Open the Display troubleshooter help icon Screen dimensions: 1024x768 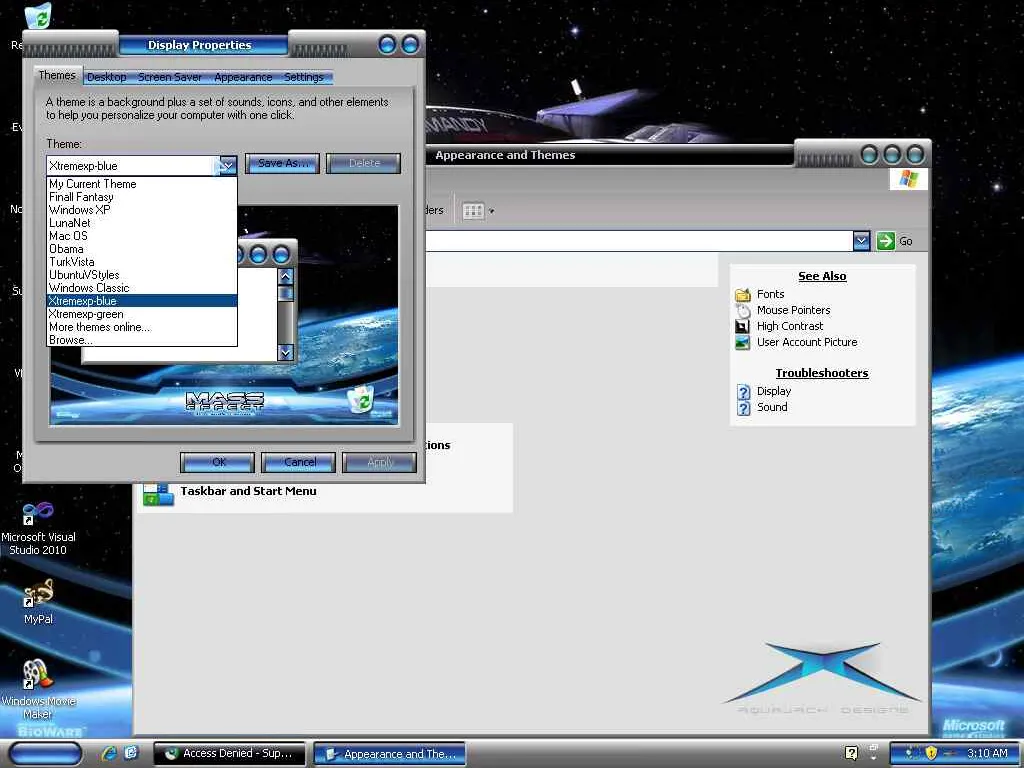pos(744,391)
